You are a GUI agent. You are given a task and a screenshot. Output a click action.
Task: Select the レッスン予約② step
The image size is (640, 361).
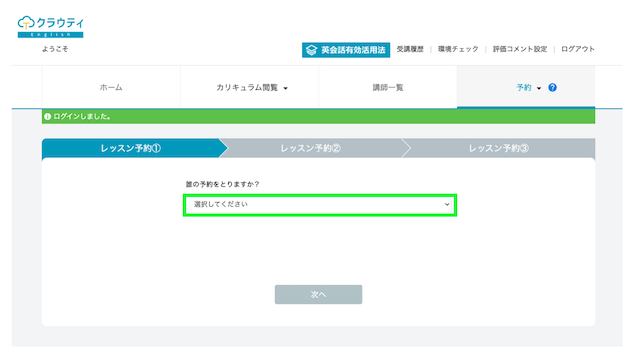[x=310, y=148]
